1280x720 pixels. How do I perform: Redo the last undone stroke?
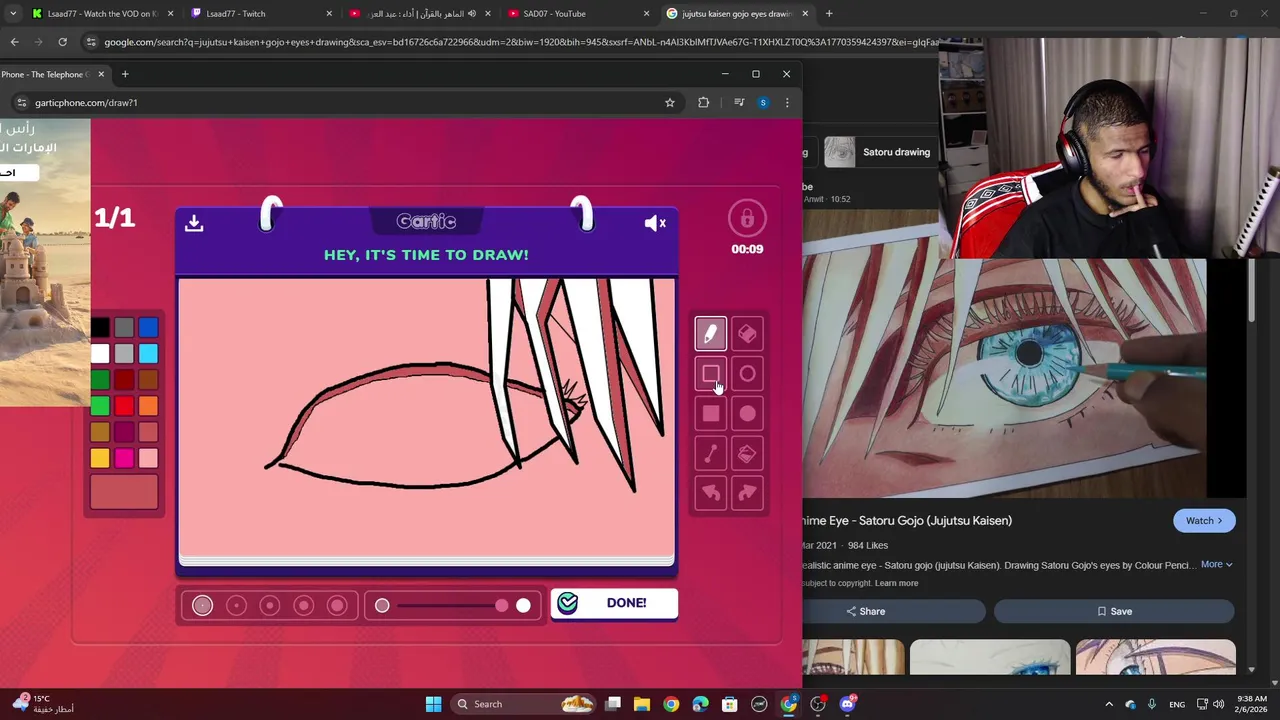click(747, 493)
